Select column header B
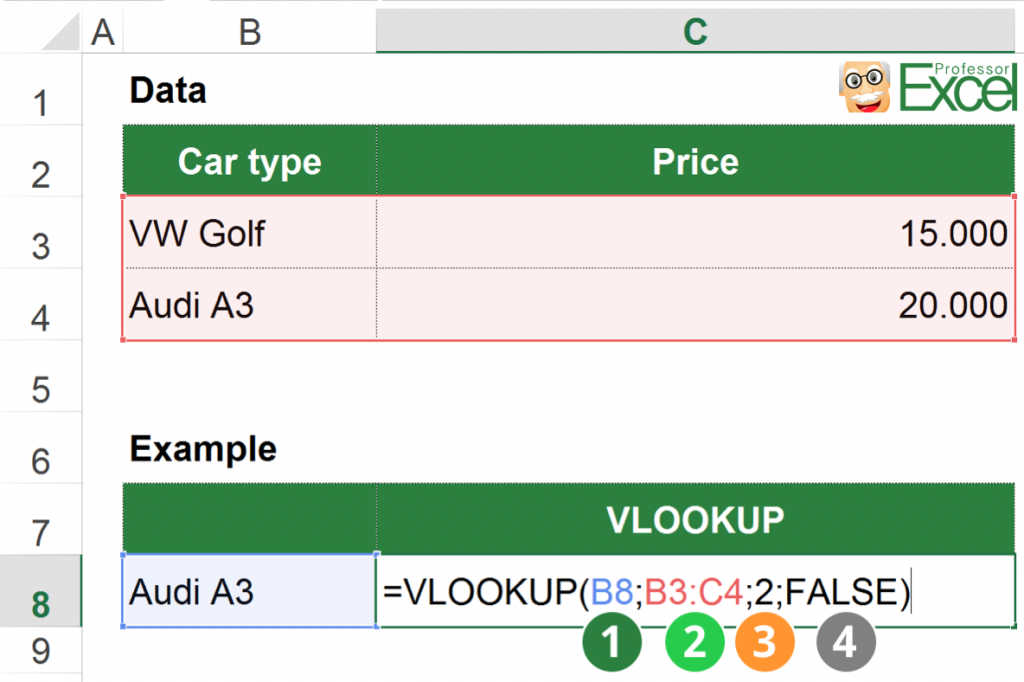 click(249, 30)
